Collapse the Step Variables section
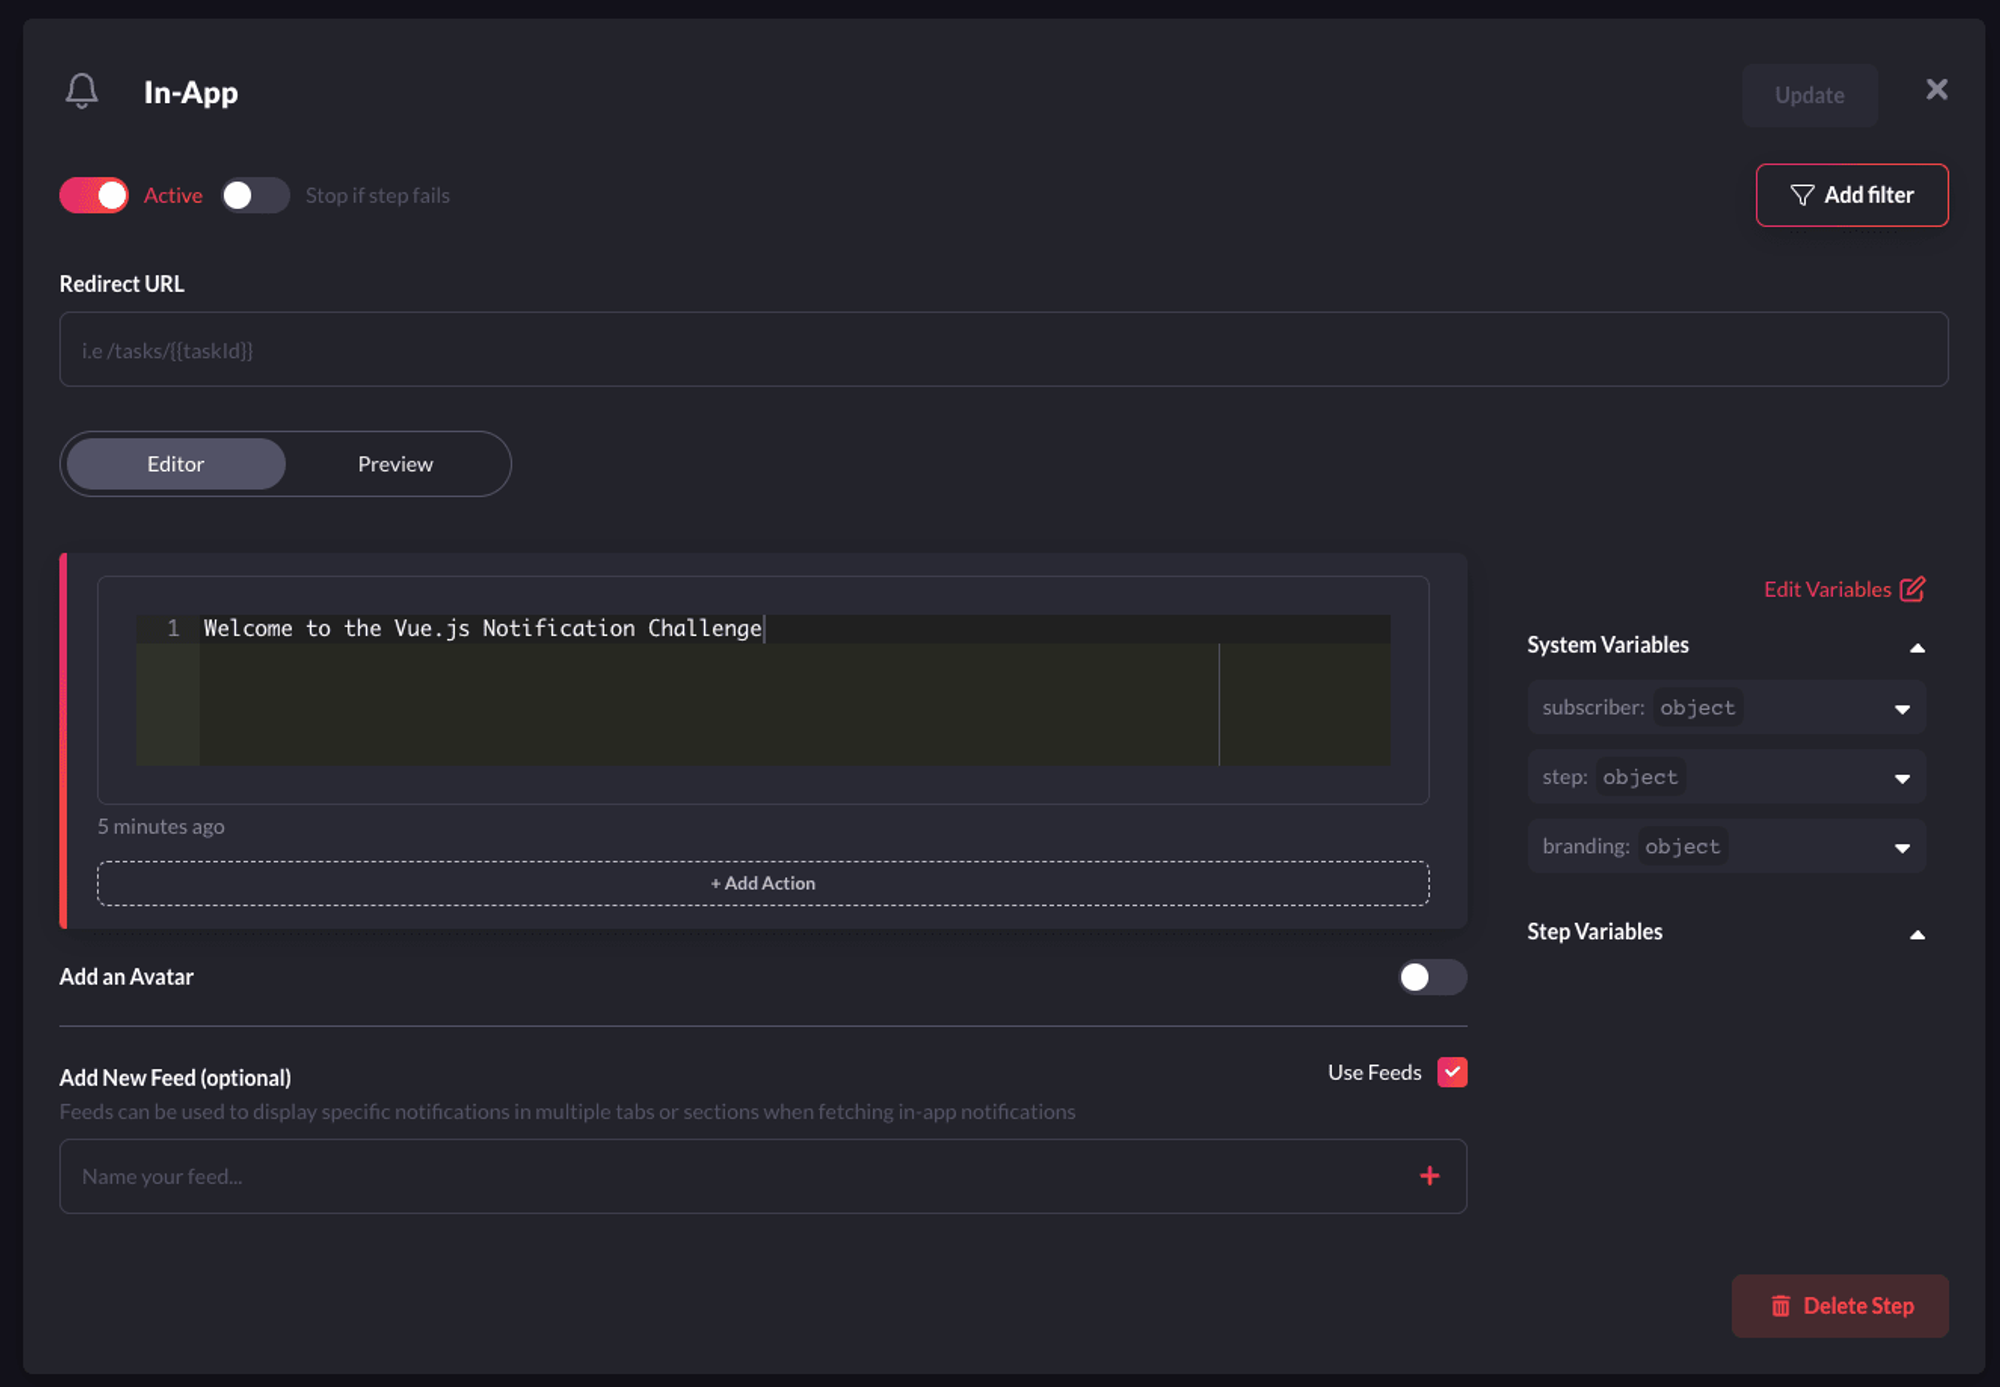The width and height of the screenshot is (2000, 1387). 1916,934
